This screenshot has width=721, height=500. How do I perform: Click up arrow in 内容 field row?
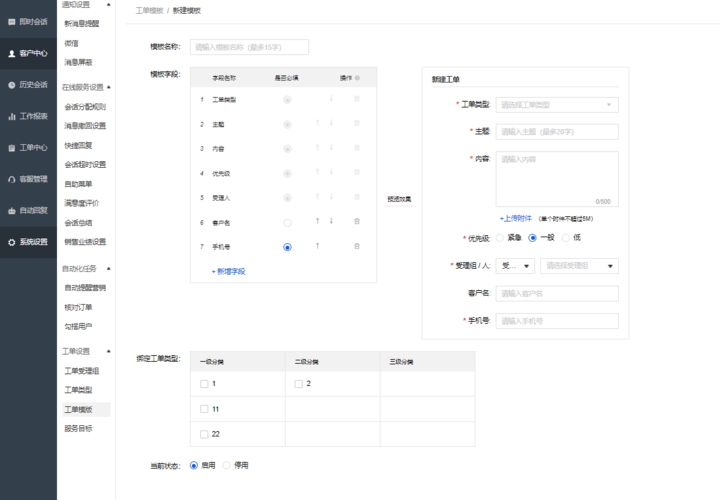click(317, 148)
